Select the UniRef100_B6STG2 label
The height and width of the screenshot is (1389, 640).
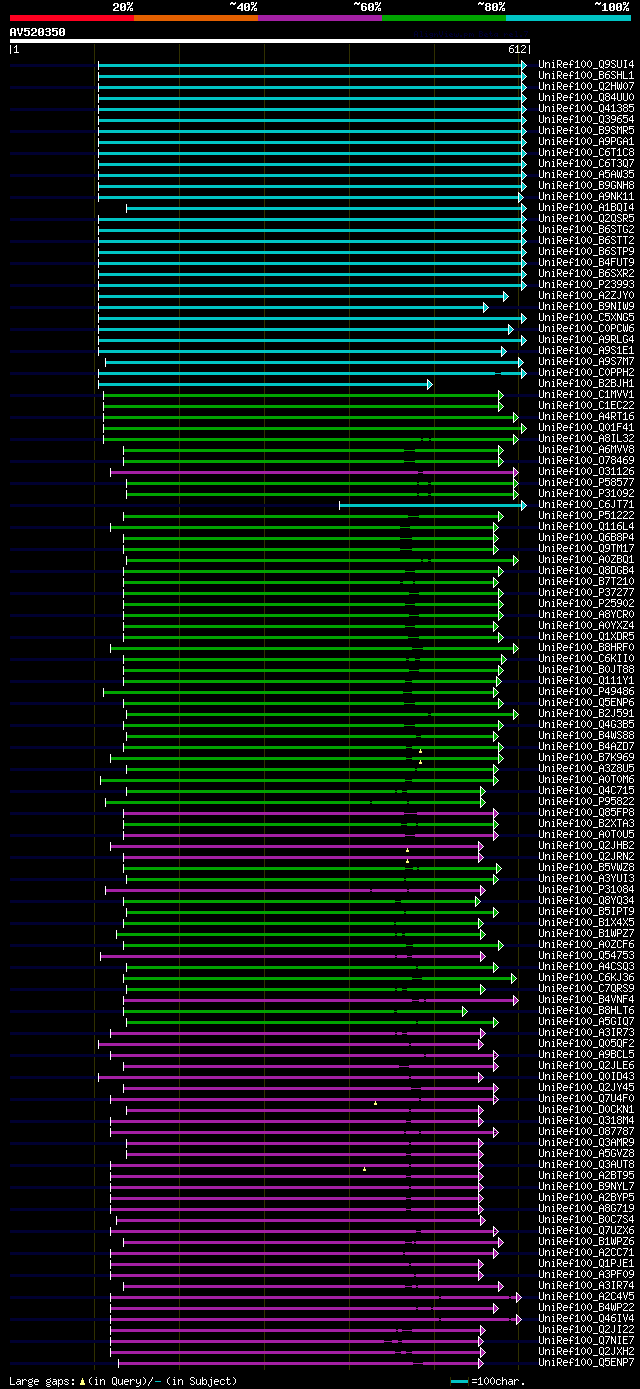coord(586,229)
